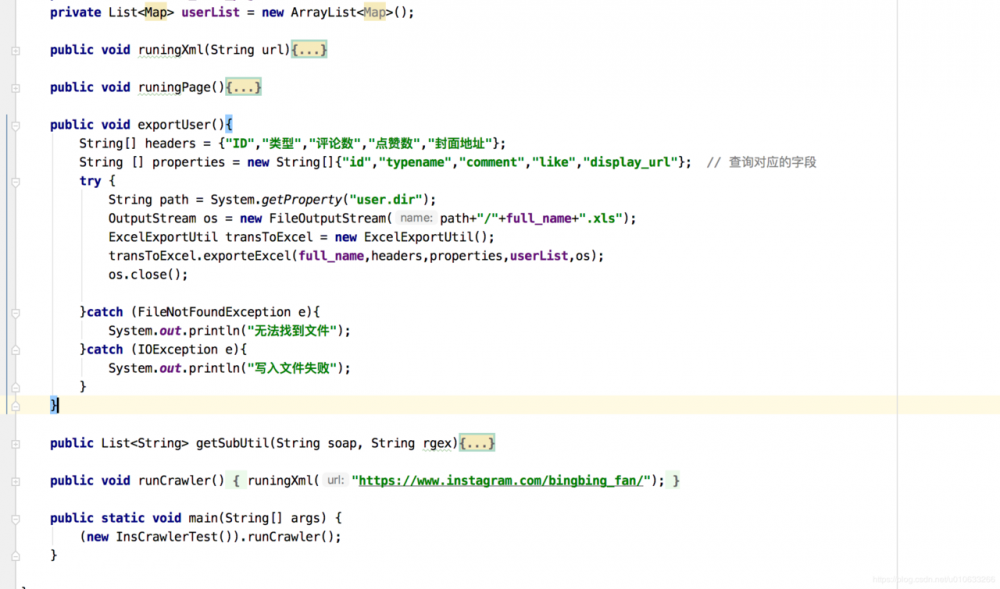The height and width of the screenshot is (589, 1000).
Task: Click the string "typename" in properties array
Action: pyautogui.click(x=415, y=162)
